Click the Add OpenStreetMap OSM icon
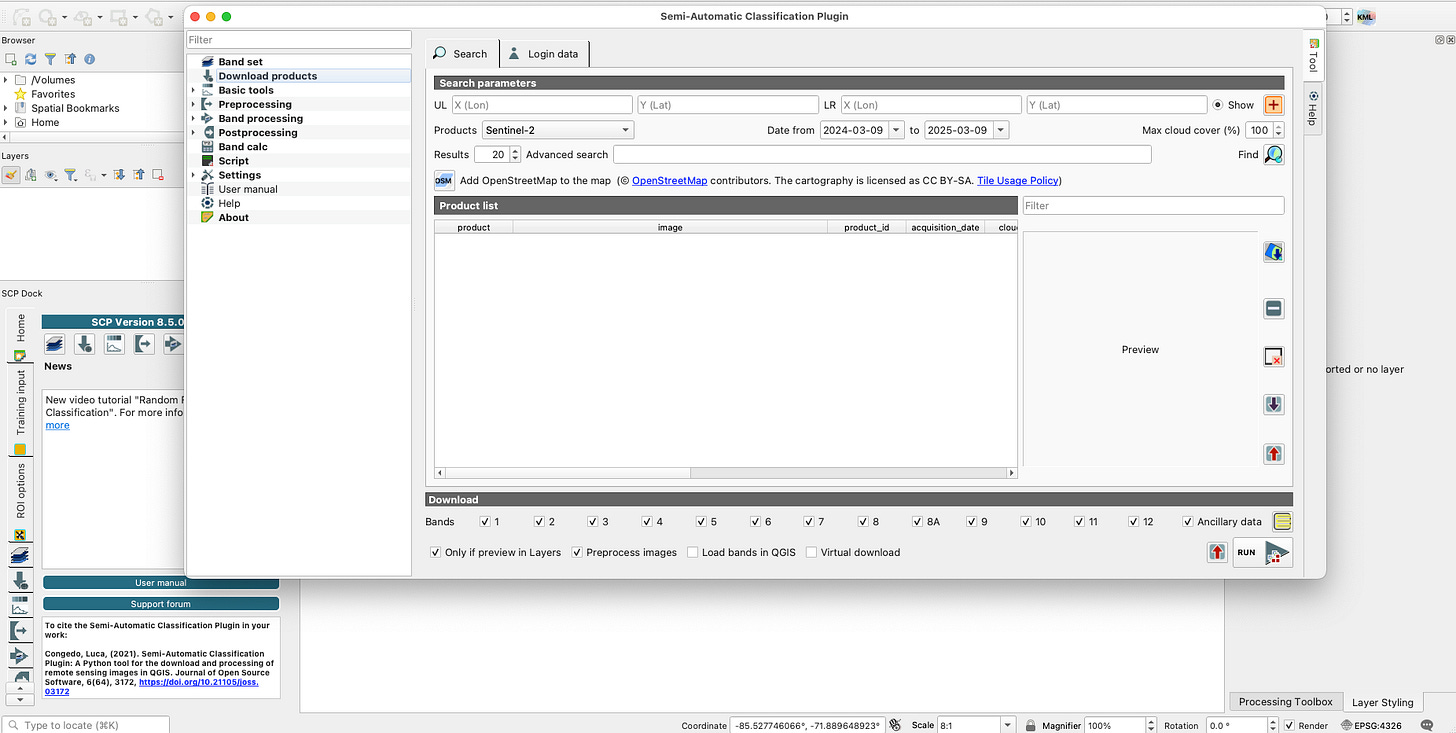1456x733 pixels. pos(444,181)
